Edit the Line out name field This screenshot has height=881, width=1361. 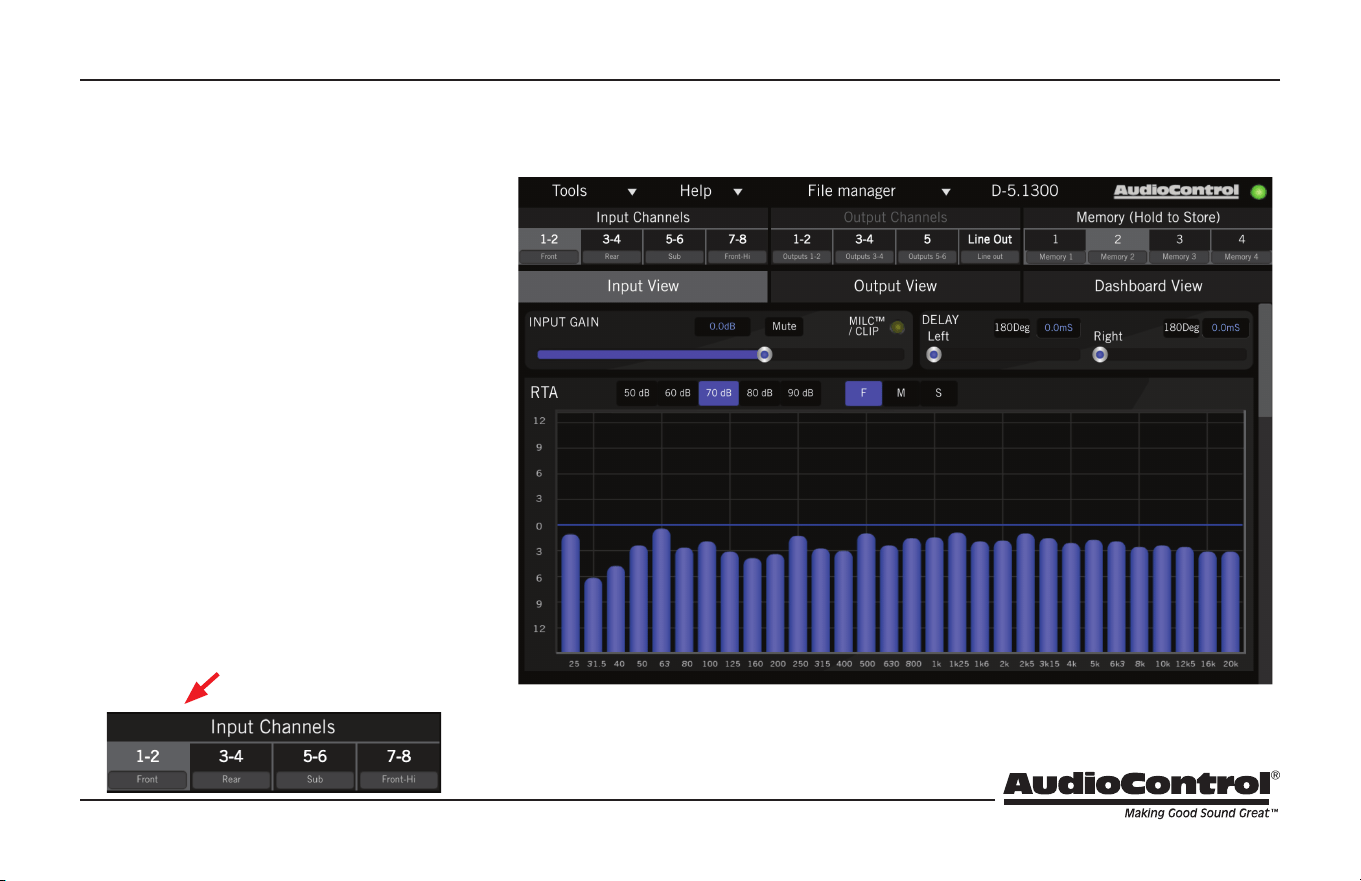tap(990, 257)
